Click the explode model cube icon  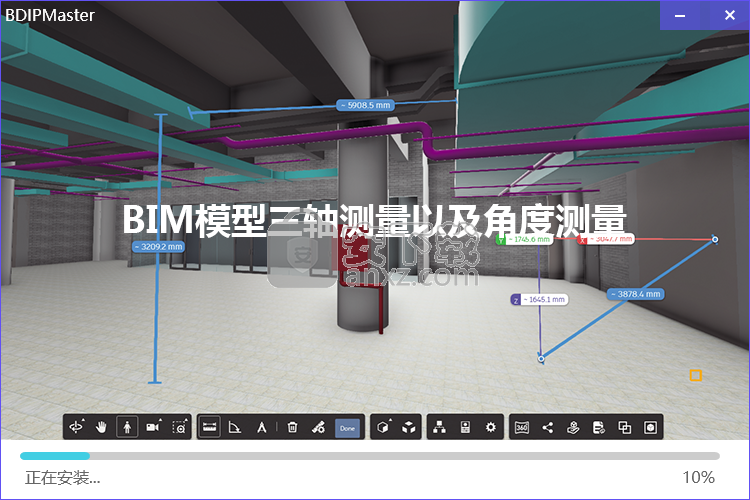408,427
